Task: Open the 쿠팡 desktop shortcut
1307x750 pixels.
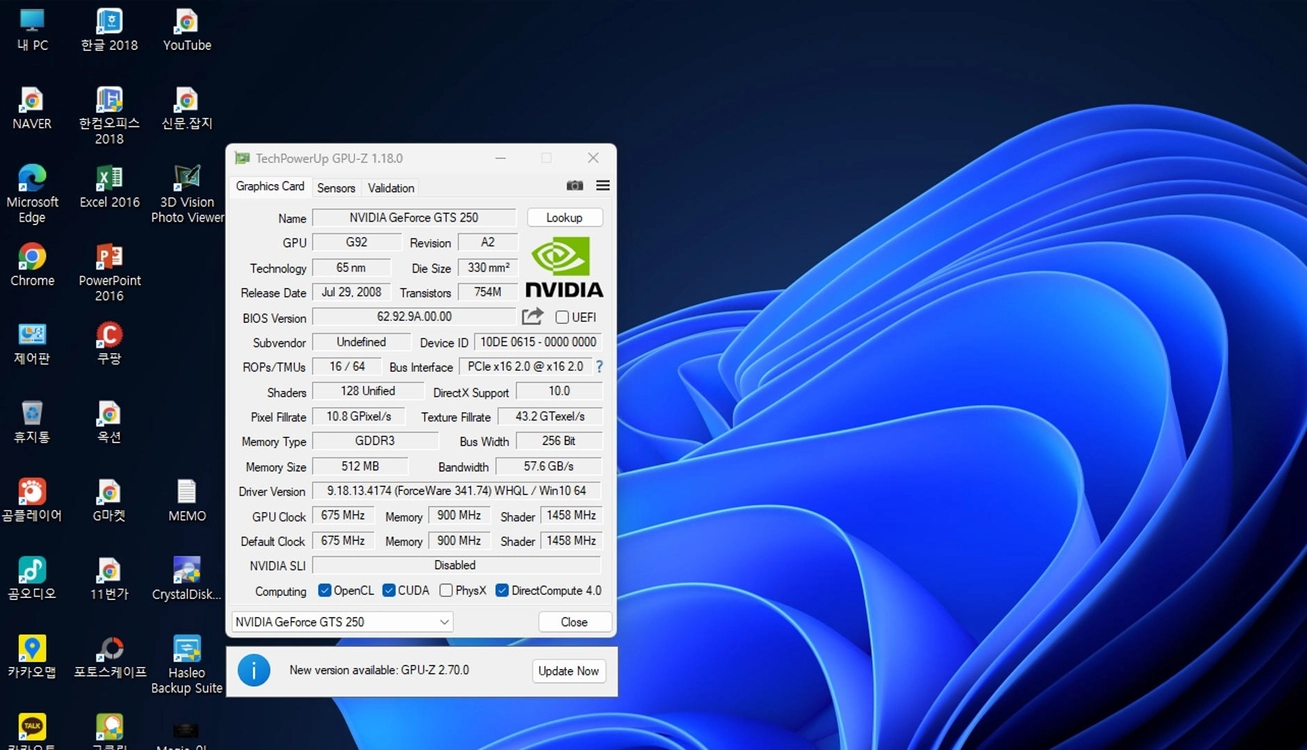Action: (109, 343)
